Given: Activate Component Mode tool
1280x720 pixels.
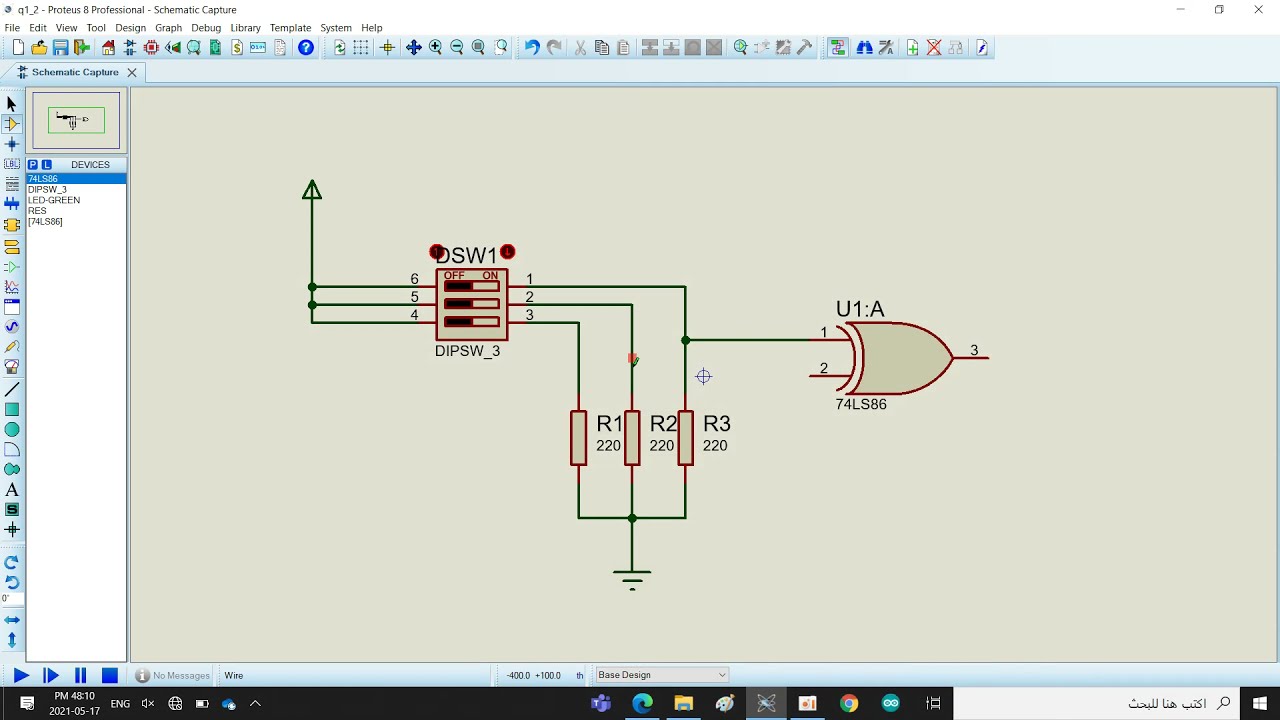Looking at the screenshot, I should 12,124.
